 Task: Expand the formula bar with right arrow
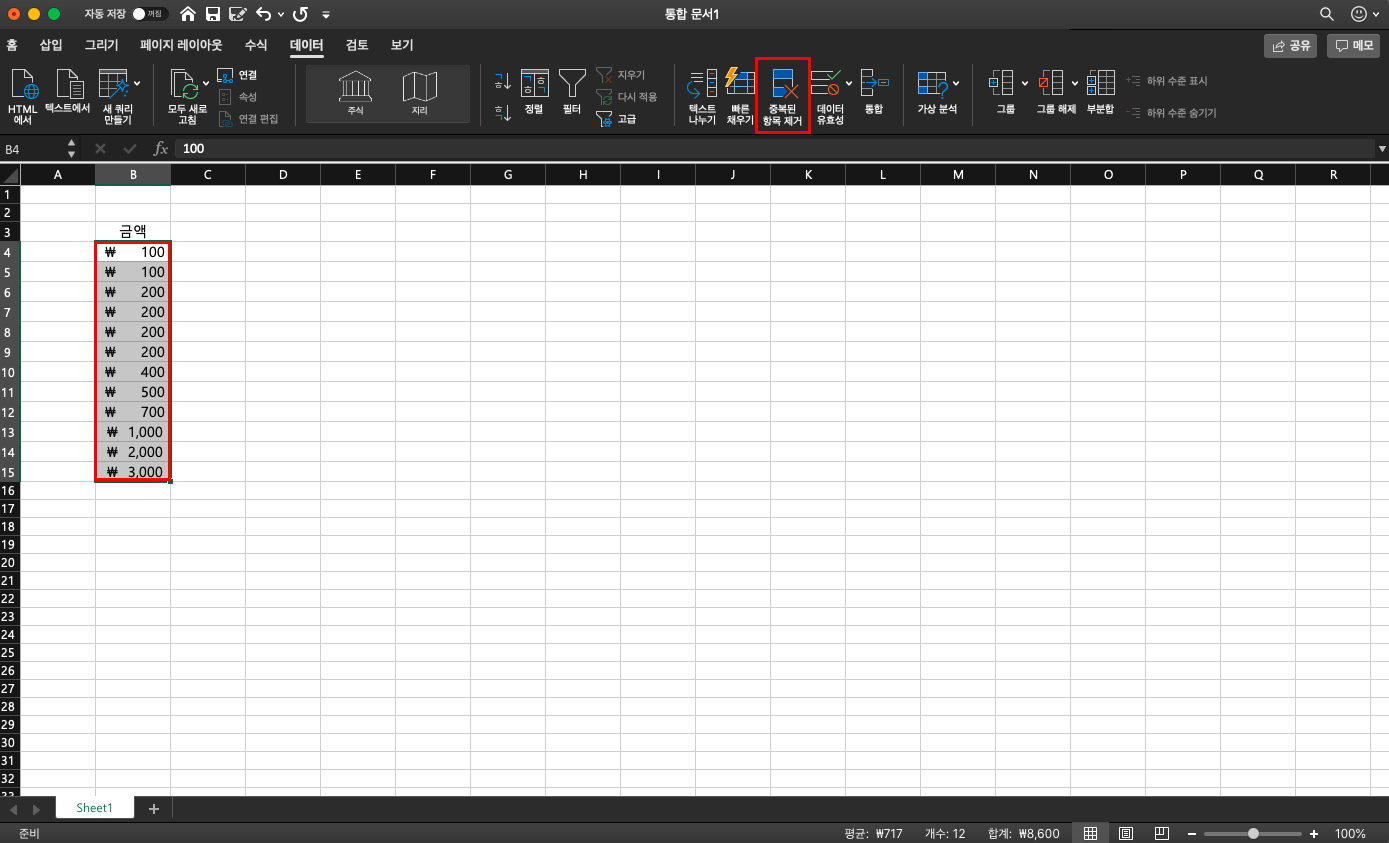click(x=1382, y=148)
